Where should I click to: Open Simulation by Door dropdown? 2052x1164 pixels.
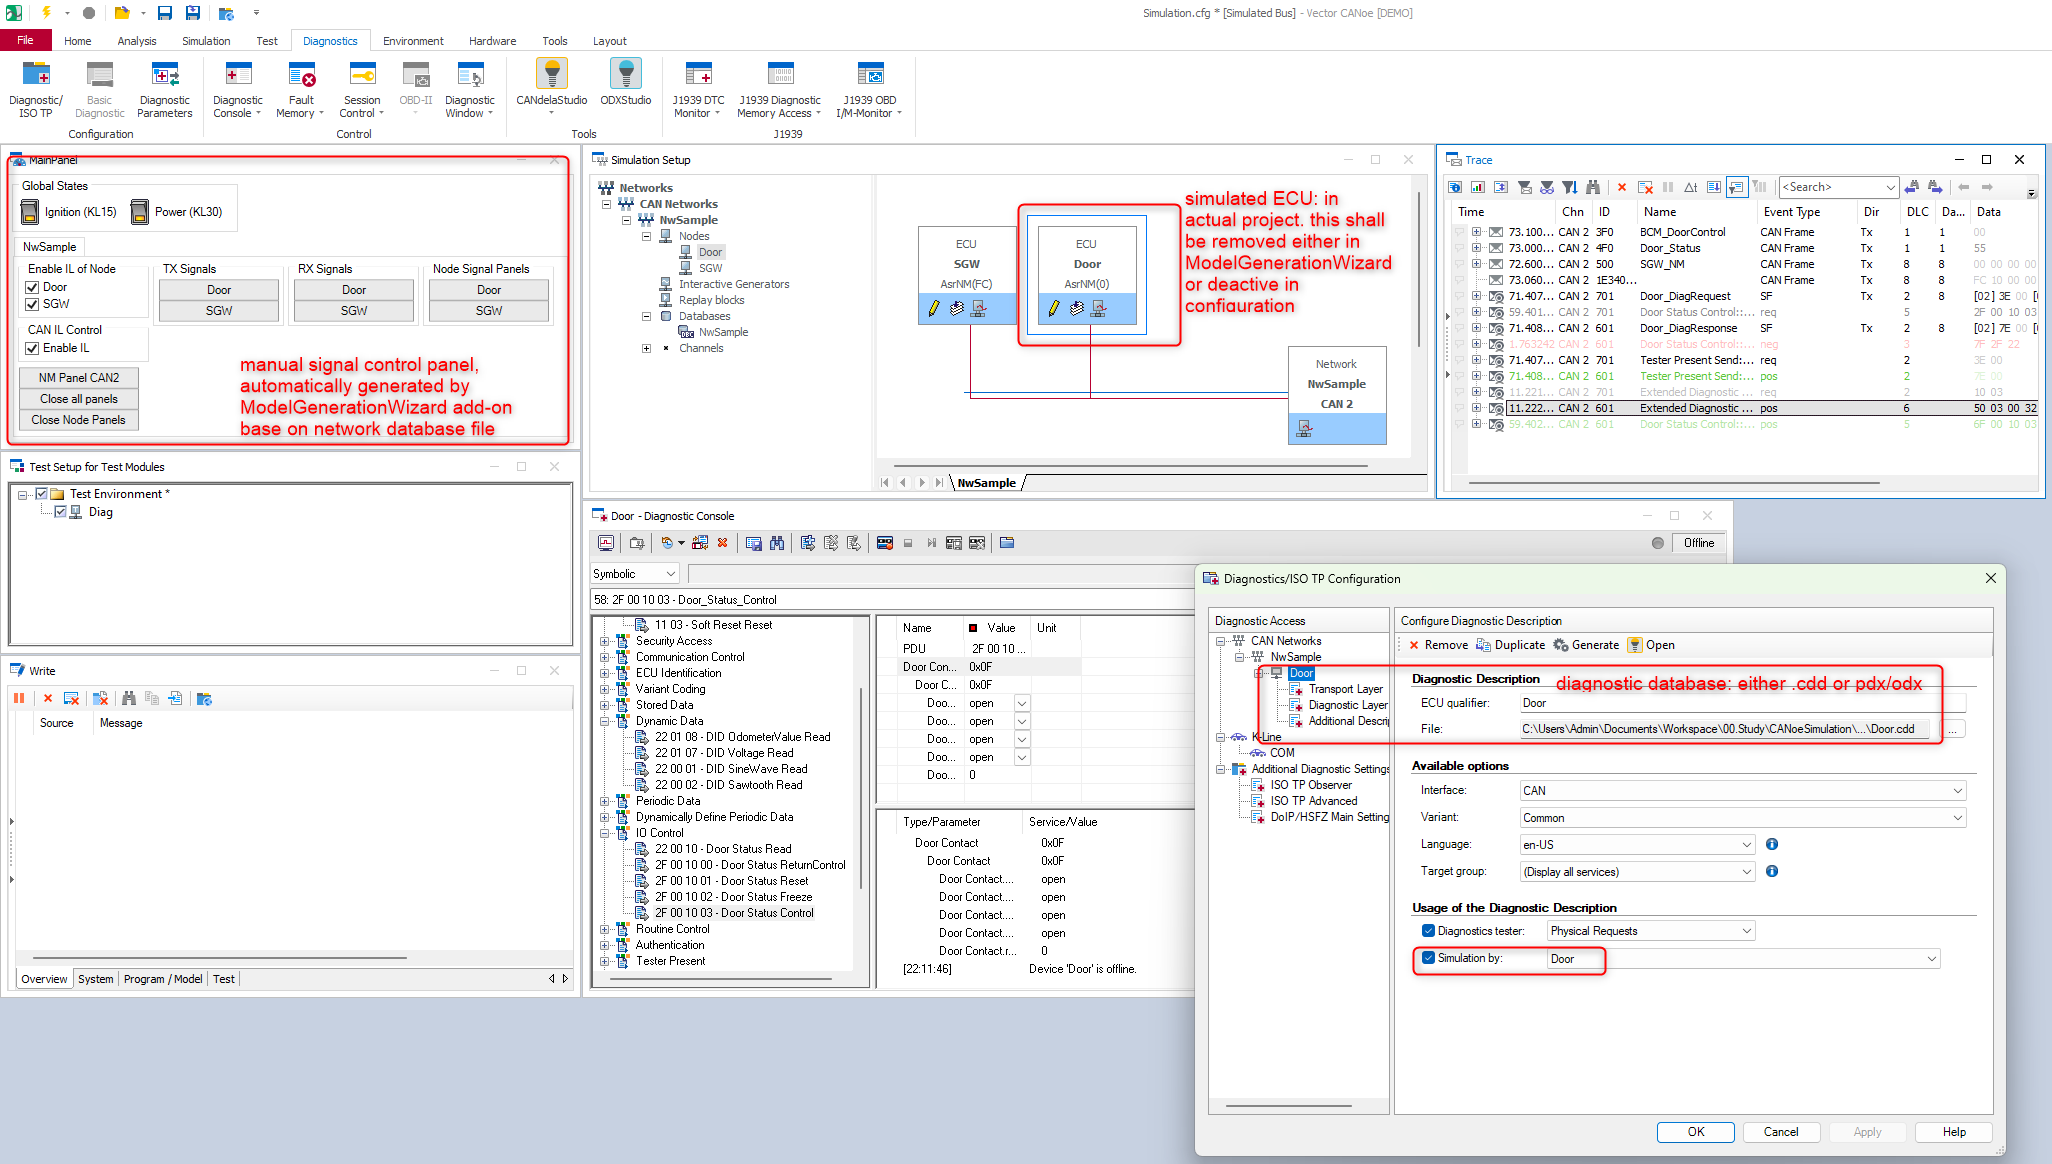1744,959
